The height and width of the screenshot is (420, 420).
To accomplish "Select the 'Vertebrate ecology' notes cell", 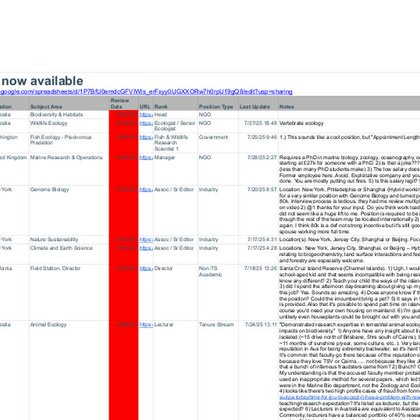I will (349, 126).
